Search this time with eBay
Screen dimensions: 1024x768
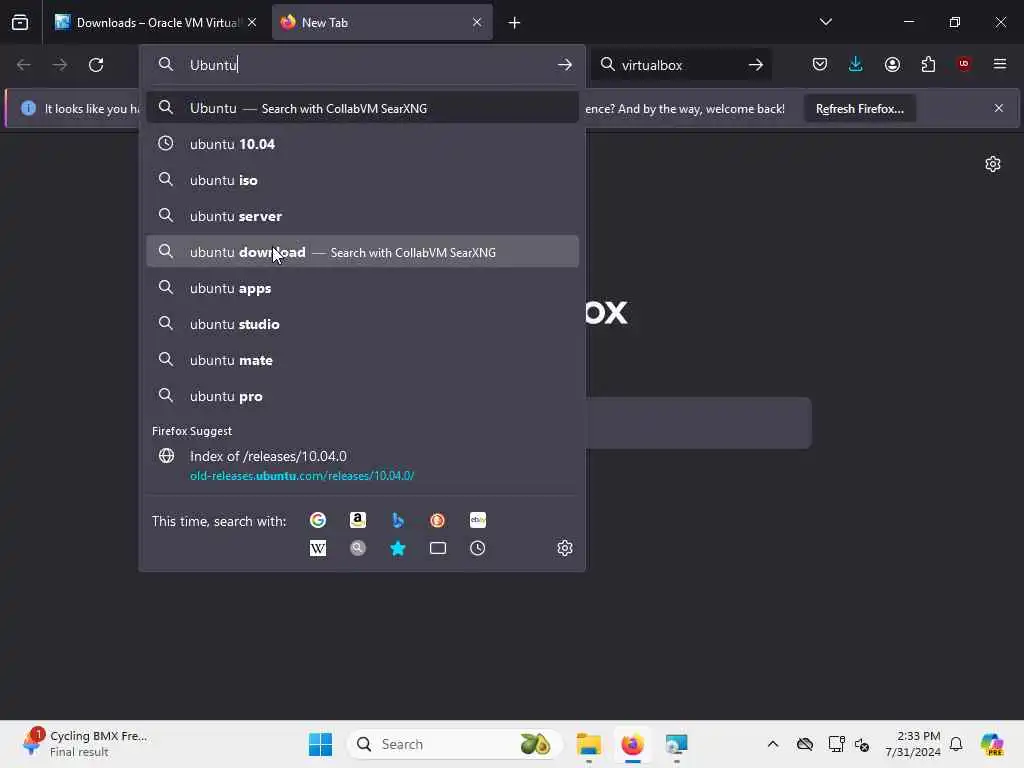(477, 520)
